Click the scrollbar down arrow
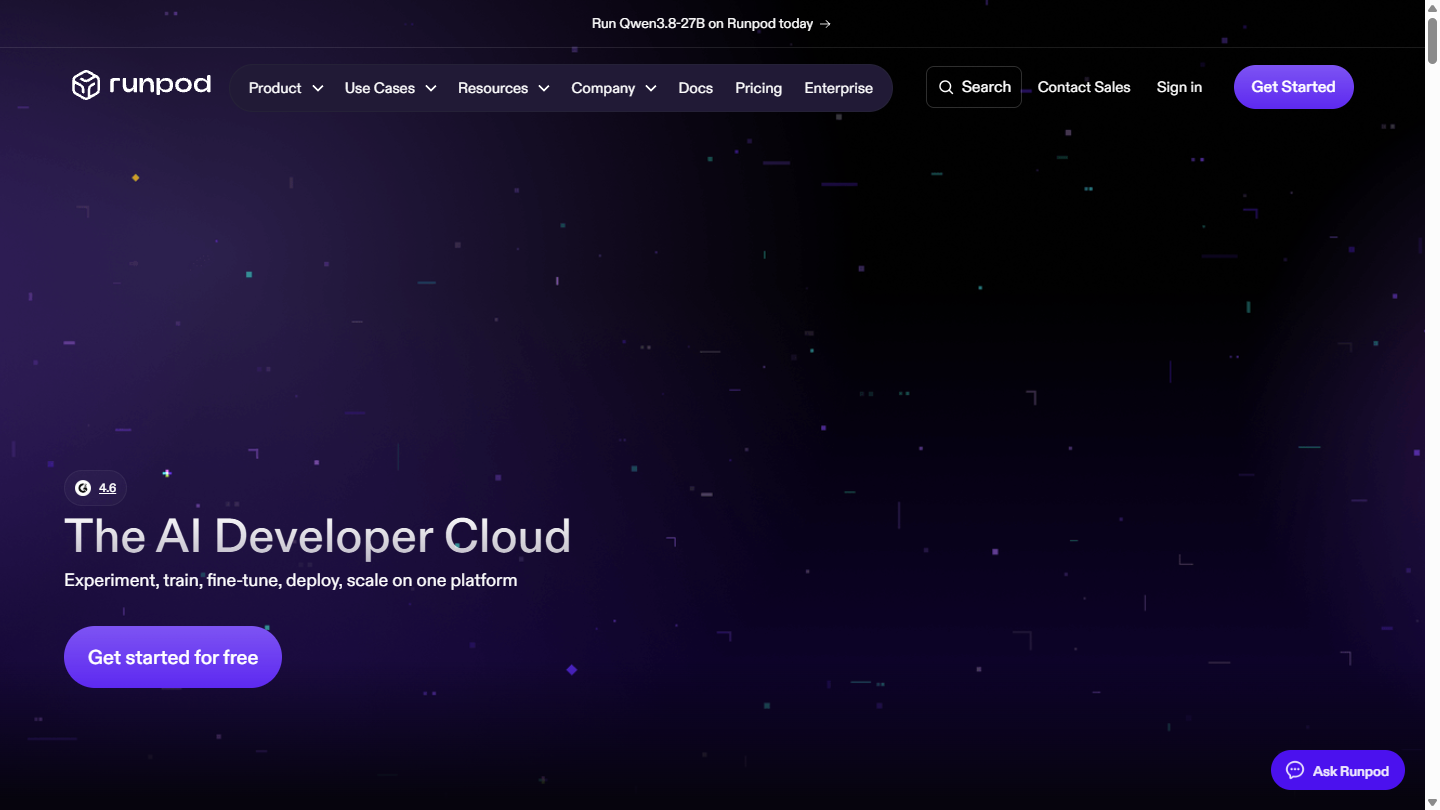The image size is (1440, 810). (x=1432, y=802)
